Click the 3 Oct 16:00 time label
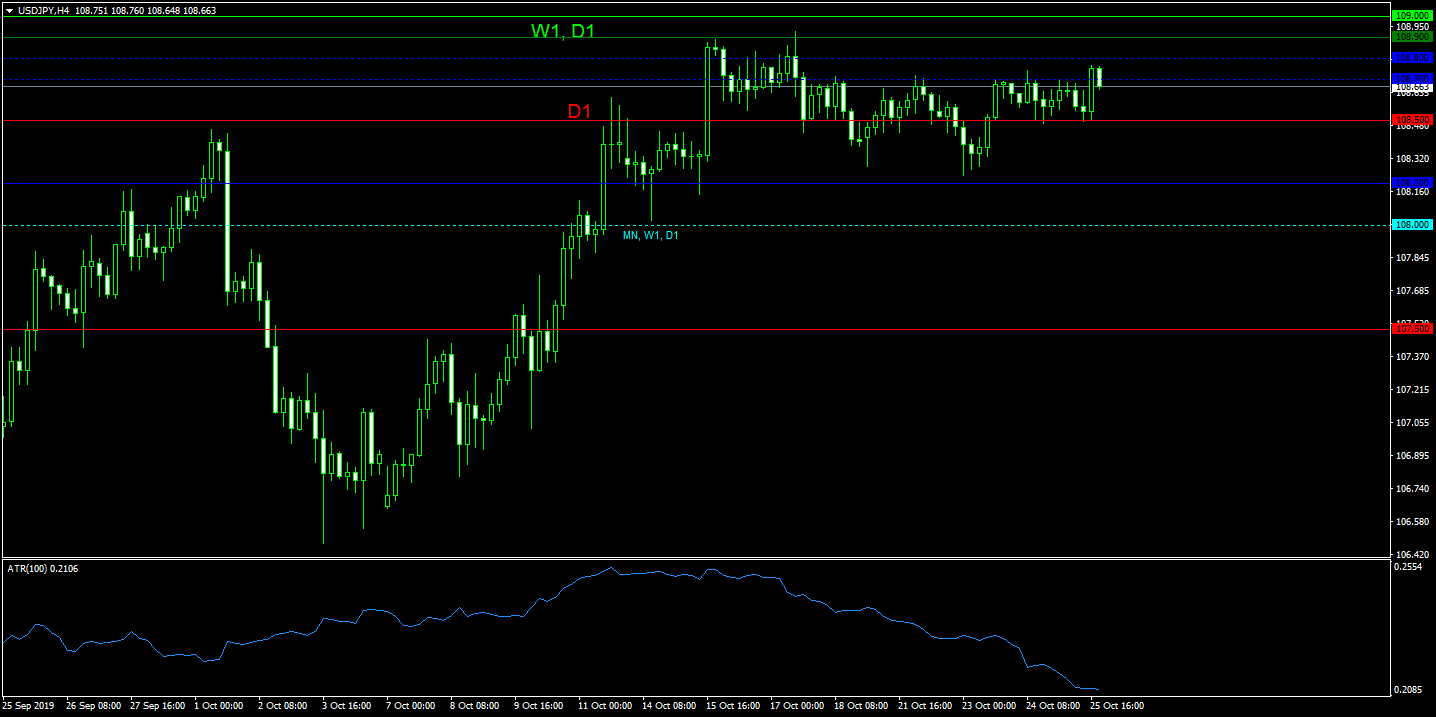 (346, 706)
